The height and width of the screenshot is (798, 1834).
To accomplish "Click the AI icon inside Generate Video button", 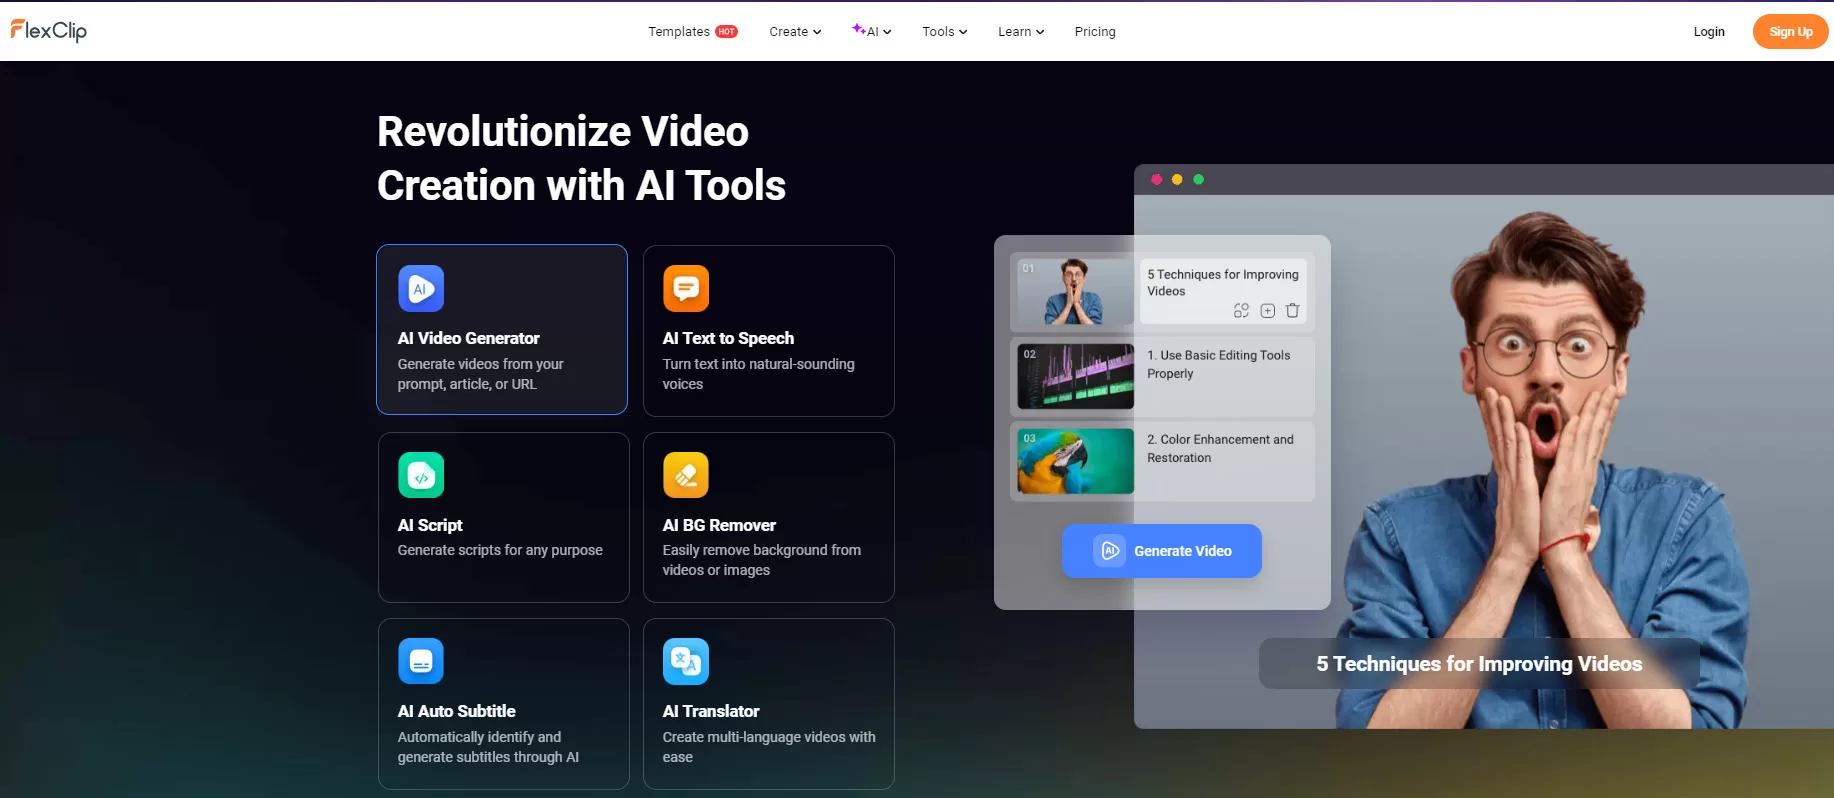I will (1109, 551).
